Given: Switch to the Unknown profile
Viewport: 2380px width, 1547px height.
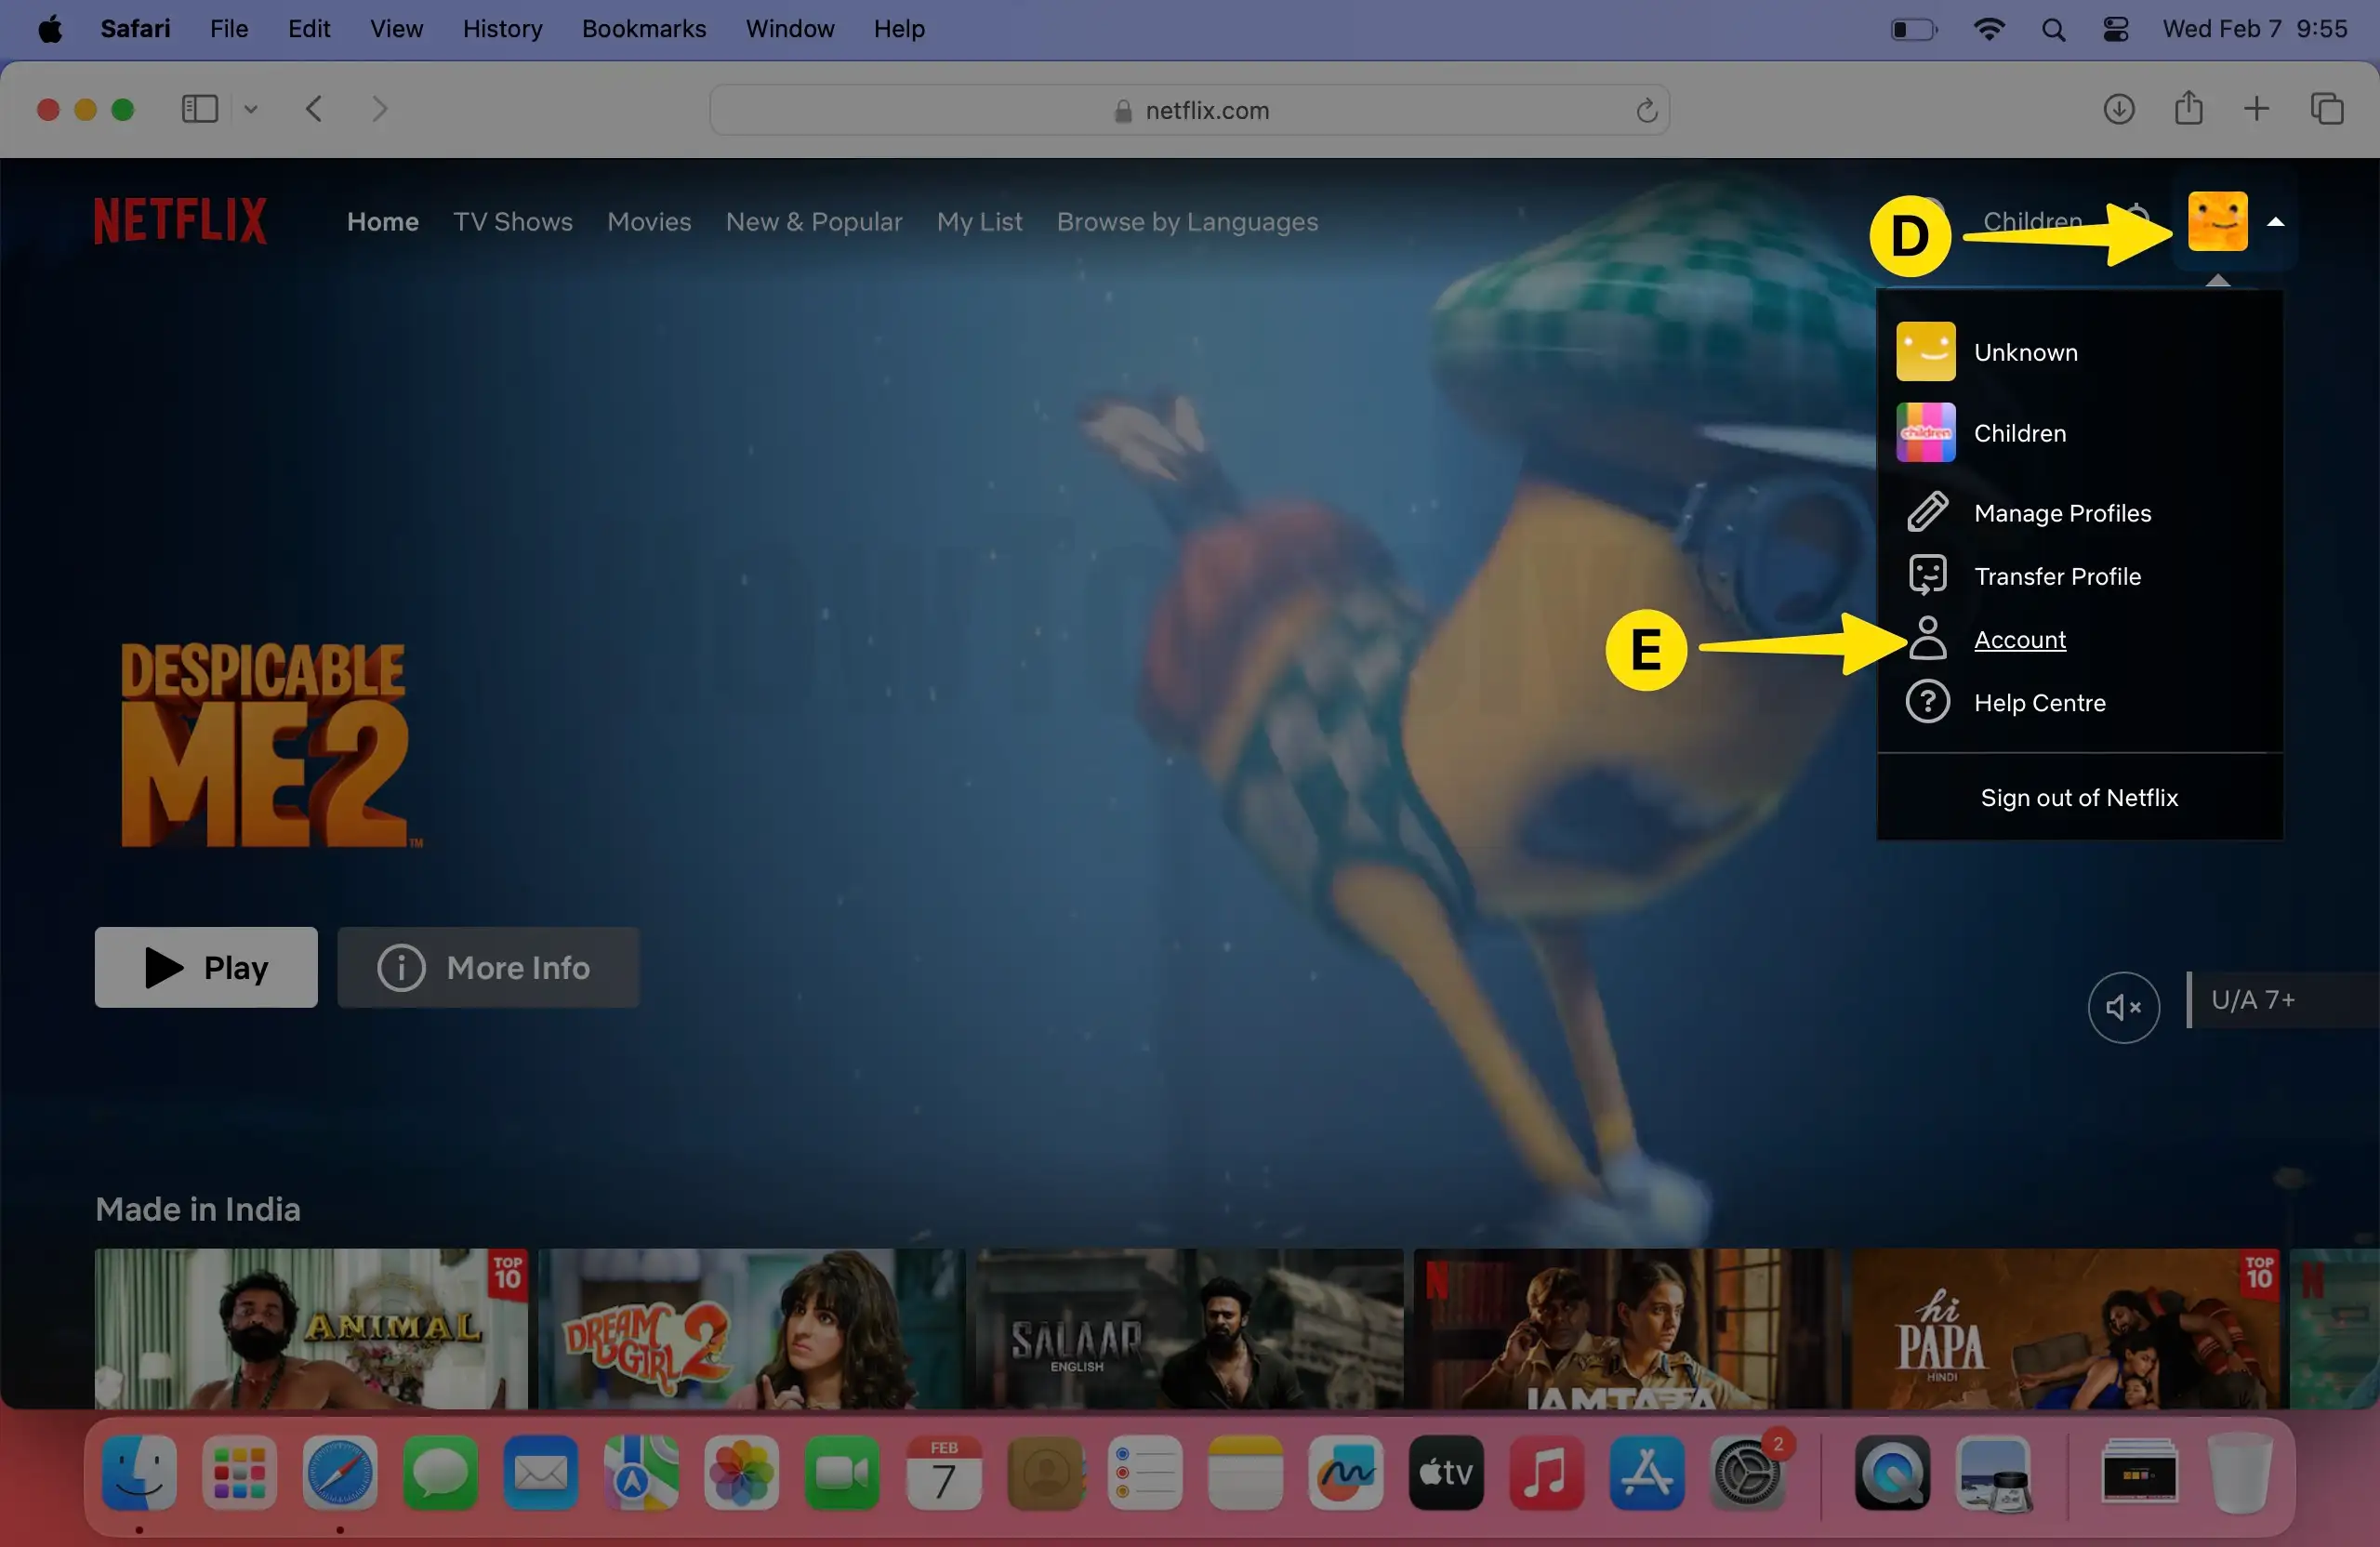Looking at the screenshot, I should (x=2024, y=352).
